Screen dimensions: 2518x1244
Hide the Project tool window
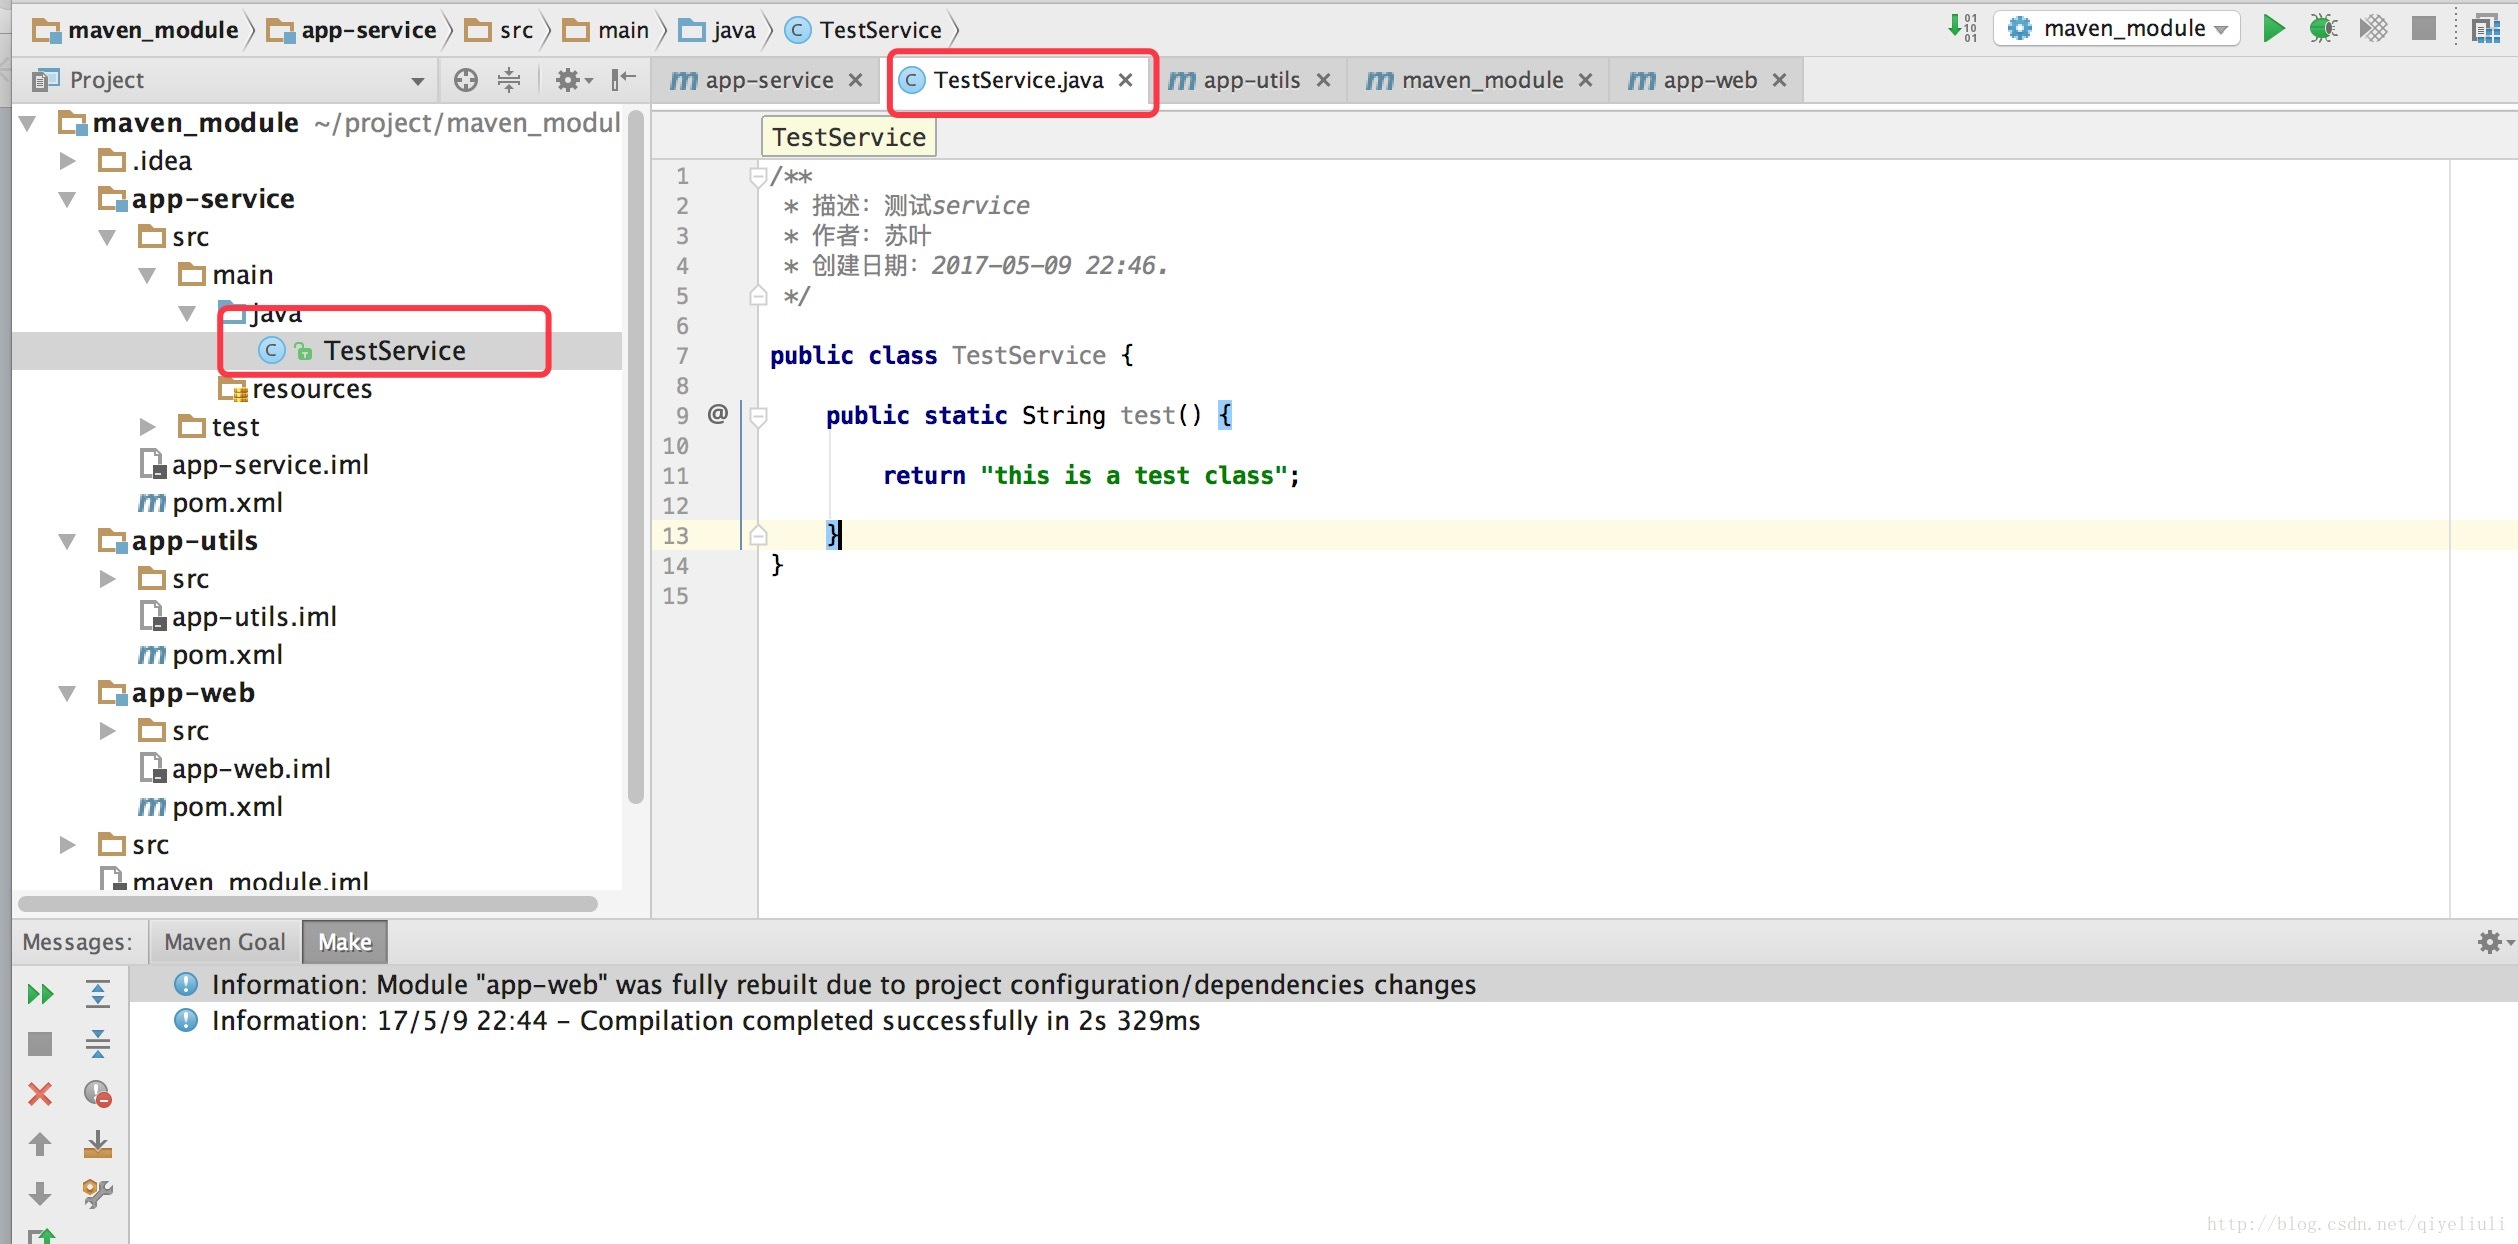pyautogui.click(x=623, y=80)
